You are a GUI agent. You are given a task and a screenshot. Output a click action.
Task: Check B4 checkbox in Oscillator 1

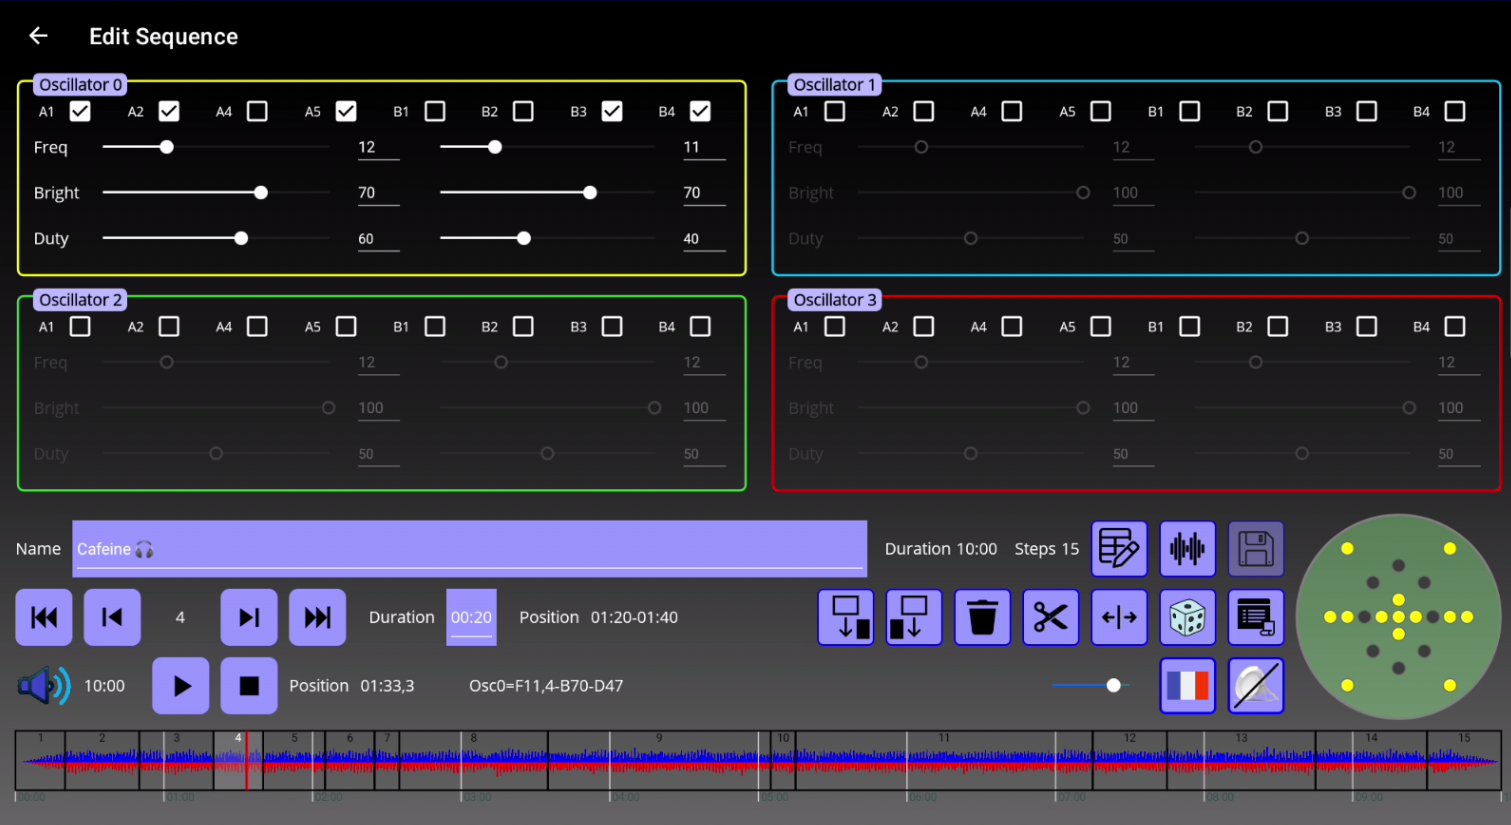tap(1455, 111)
